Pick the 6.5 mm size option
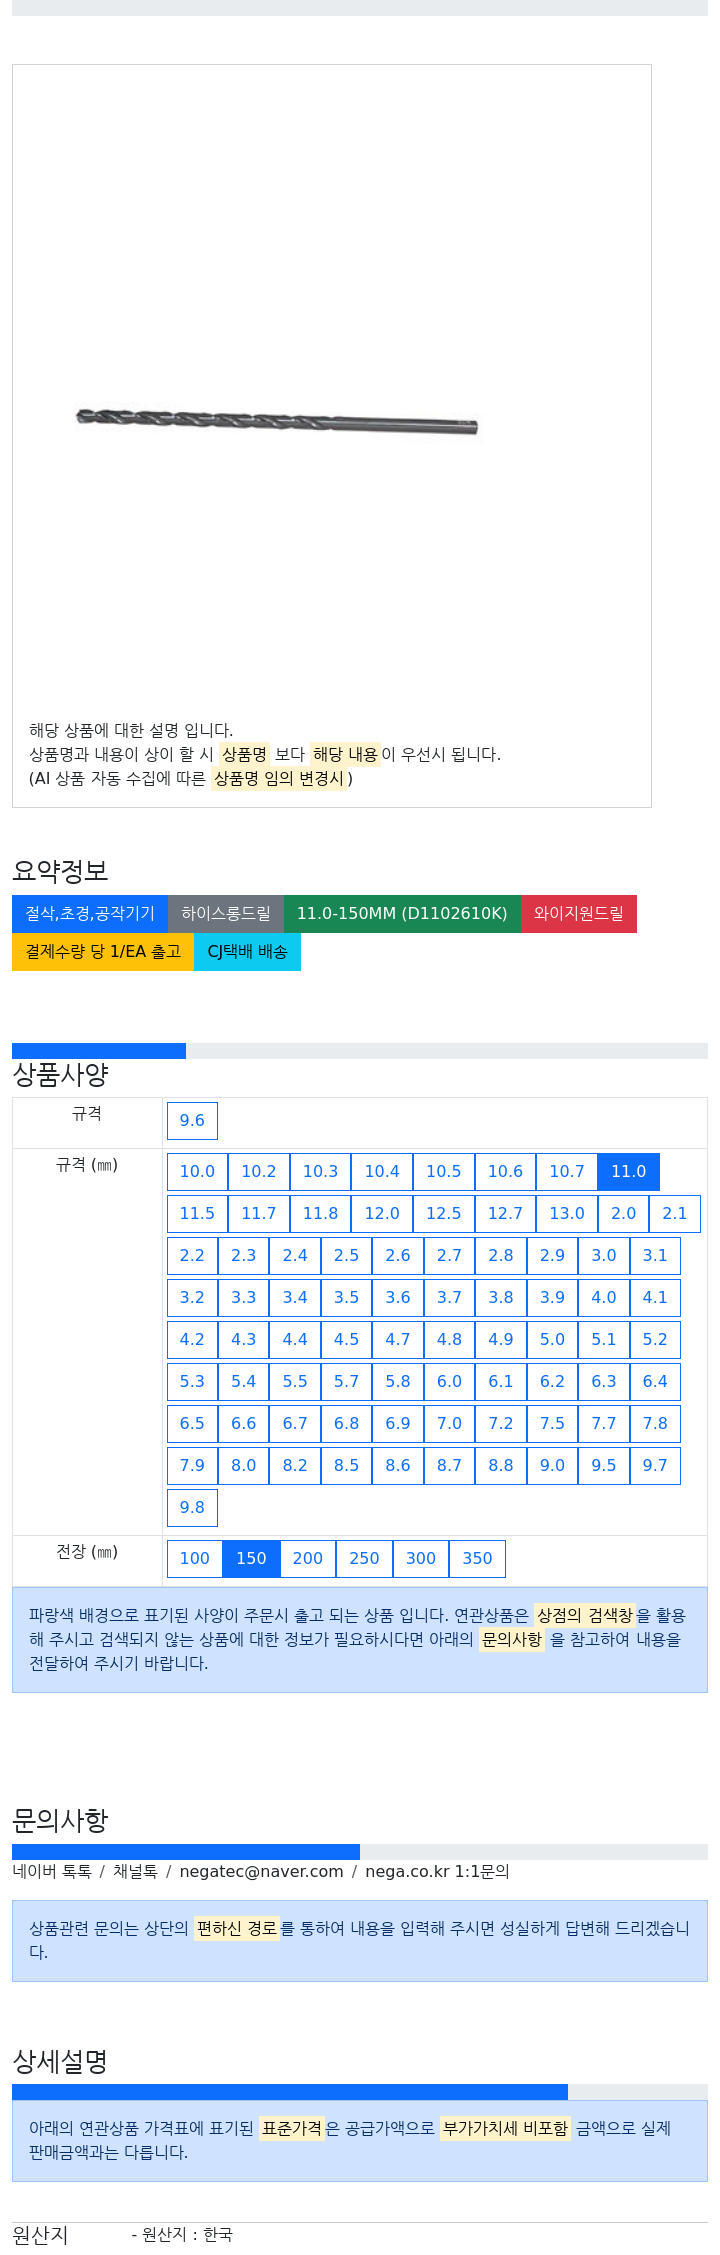 192,1423
